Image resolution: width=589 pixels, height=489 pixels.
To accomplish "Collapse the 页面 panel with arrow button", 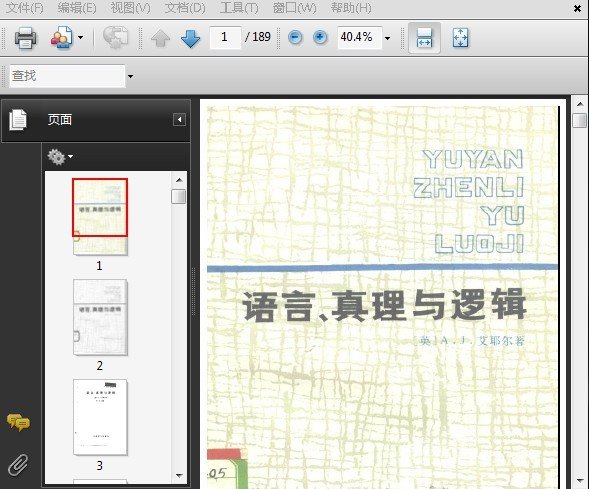I will (179, 120).
